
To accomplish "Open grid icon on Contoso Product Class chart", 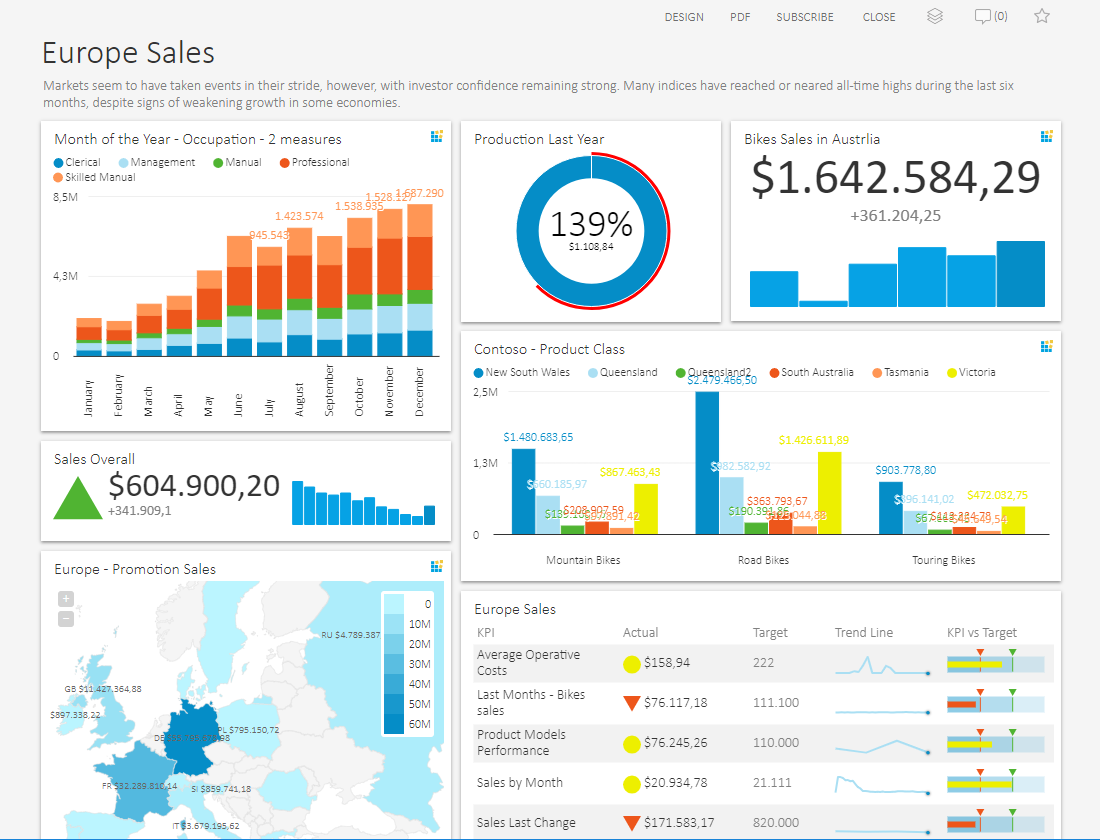I will (x=1047, y=346).
